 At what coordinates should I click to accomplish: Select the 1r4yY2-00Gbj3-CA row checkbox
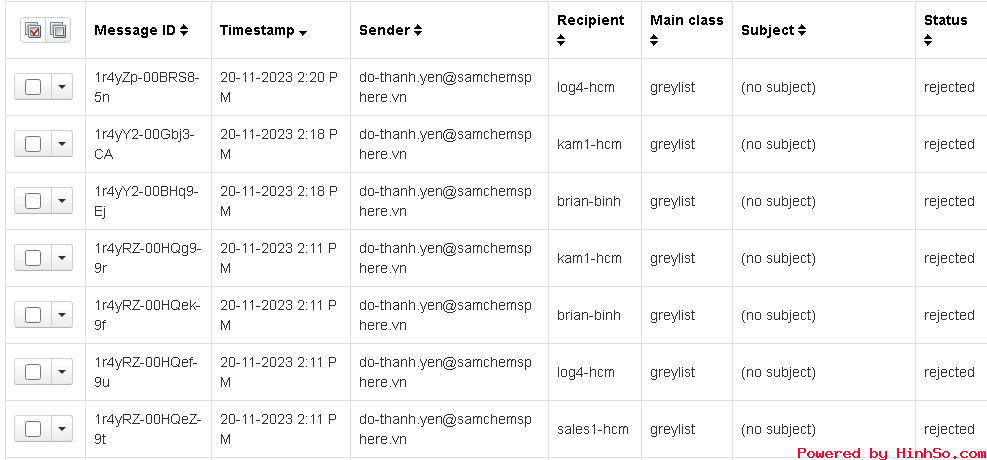(x=33, y=144)
